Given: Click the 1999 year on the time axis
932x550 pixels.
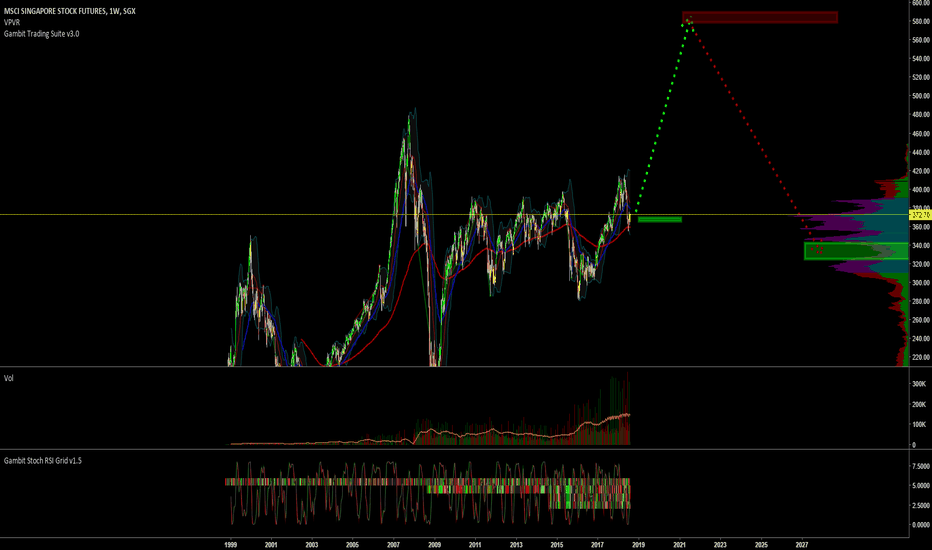Looking at the screenshot, I should point(231,545).
